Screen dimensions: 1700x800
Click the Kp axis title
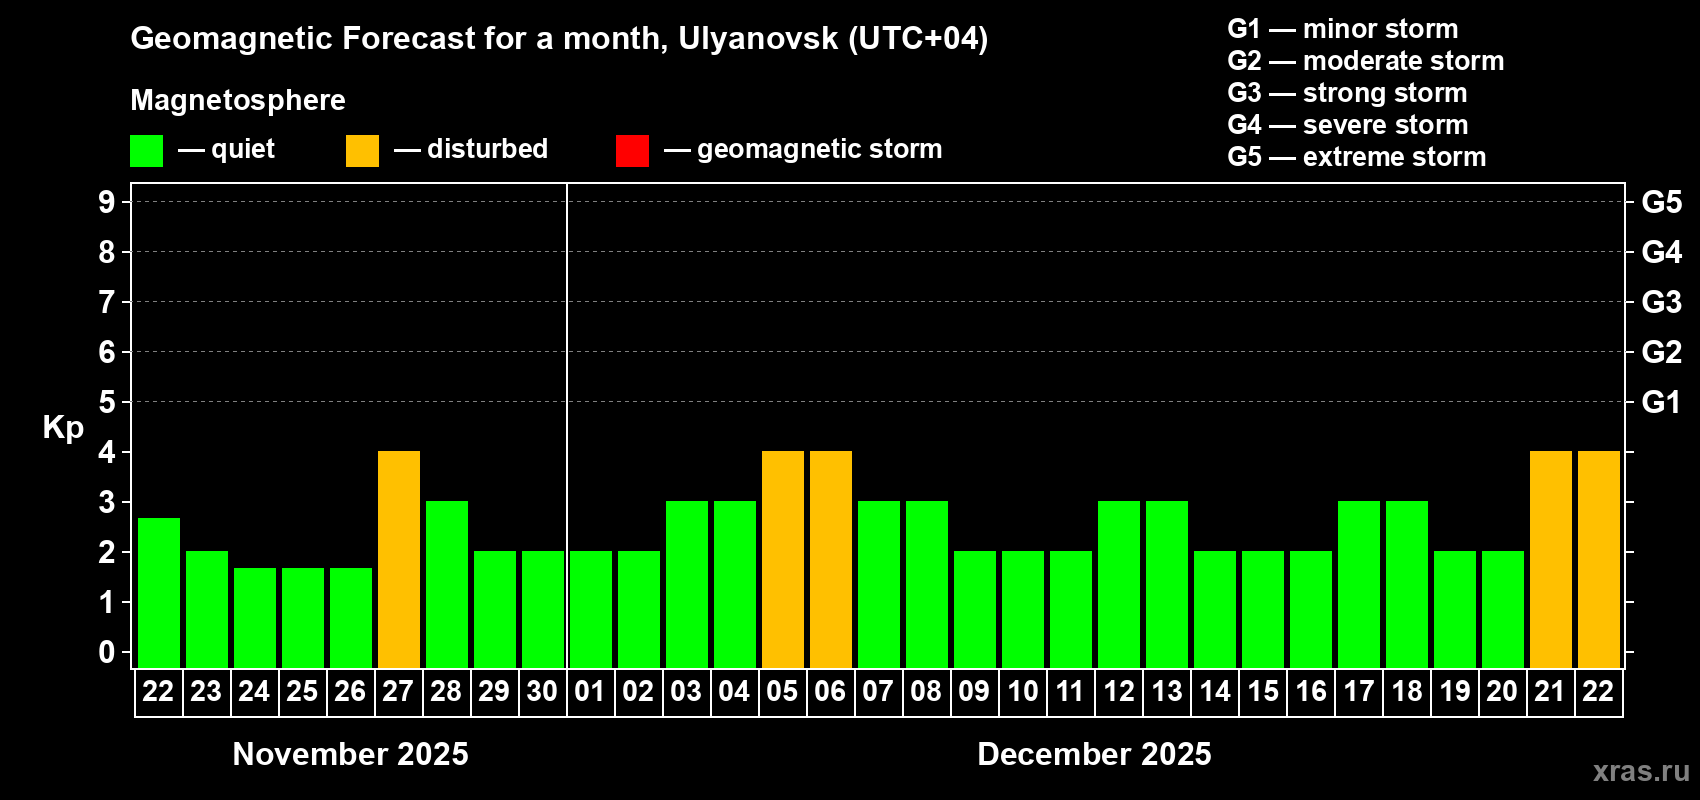click(x=63, y=428)
